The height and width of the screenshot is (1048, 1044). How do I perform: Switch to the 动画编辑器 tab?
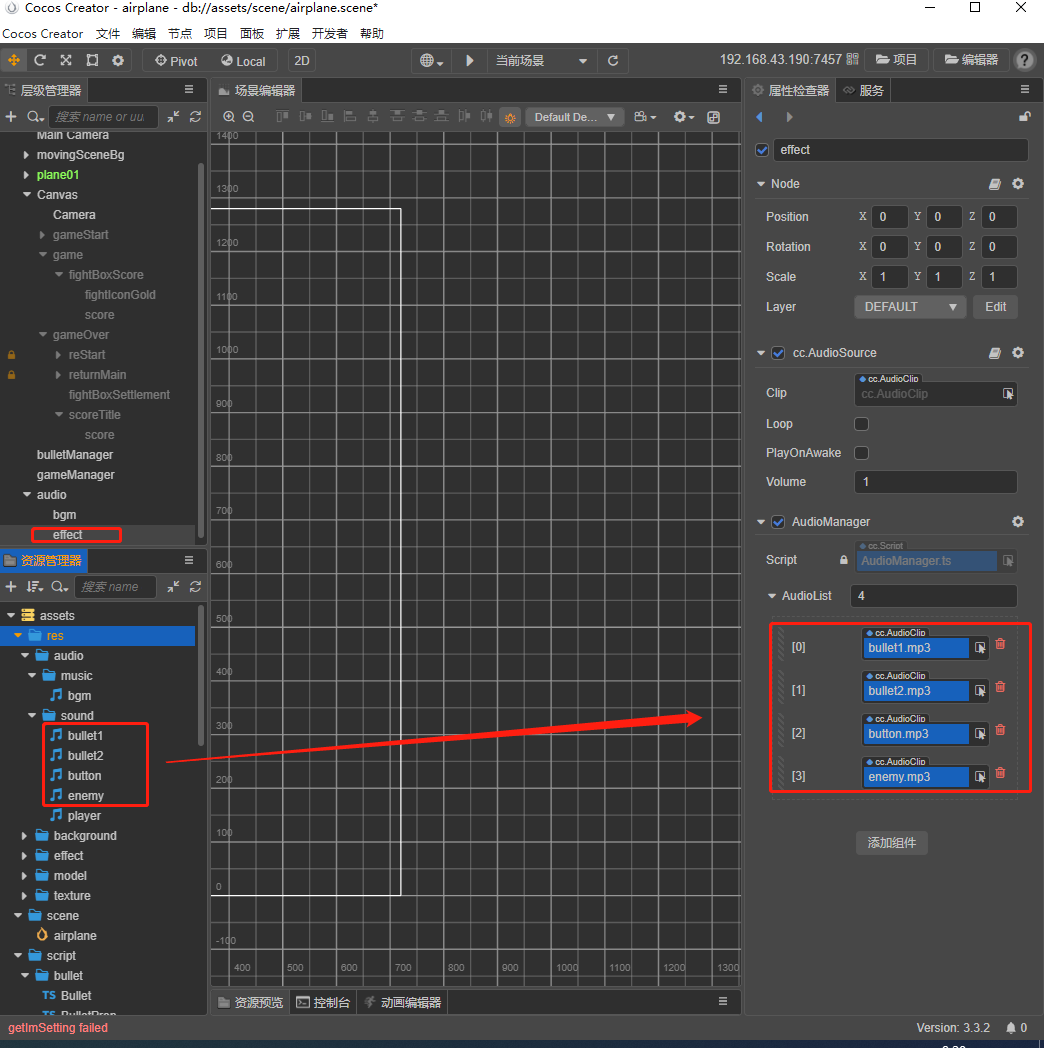pyautogui.click(x=403, y=1003)
